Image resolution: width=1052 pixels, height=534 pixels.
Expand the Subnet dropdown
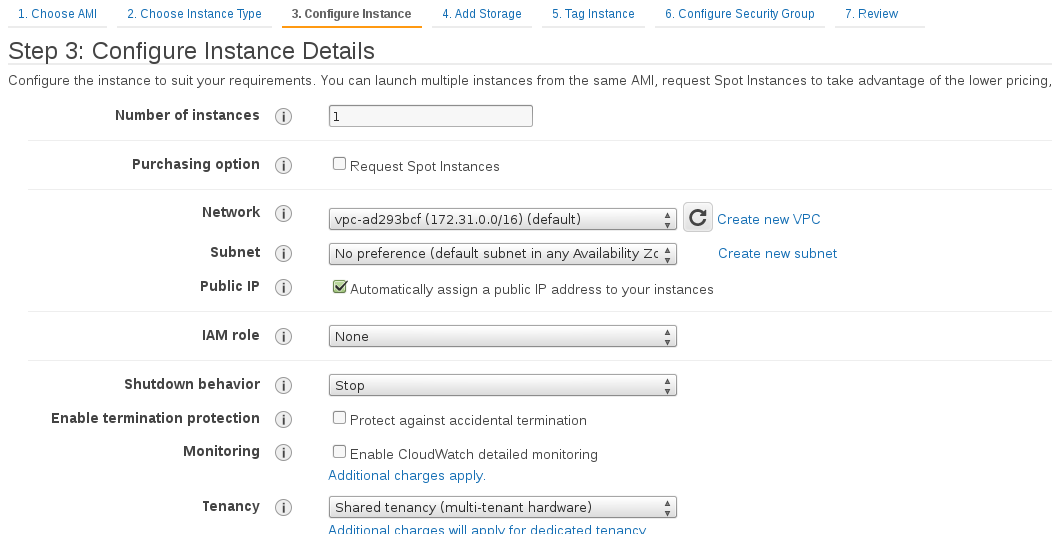pos(502,254)
